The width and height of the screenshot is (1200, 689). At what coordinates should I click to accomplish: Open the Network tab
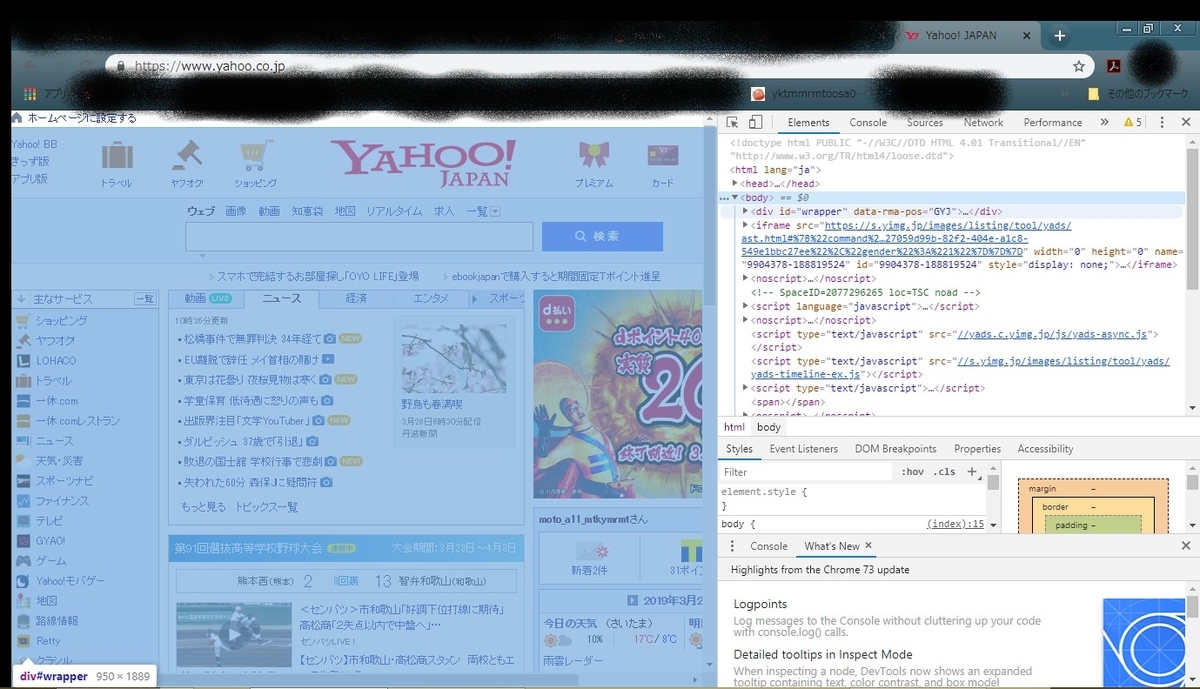[x=983, y=122]
